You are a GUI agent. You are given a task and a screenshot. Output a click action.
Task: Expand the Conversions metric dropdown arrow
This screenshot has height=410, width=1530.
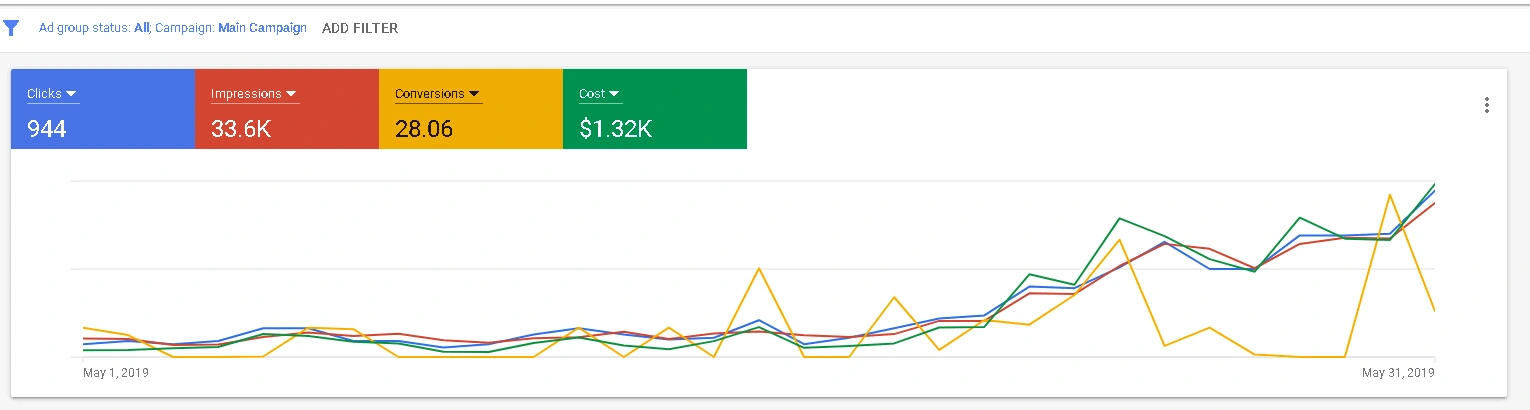[x=474, y=94]
